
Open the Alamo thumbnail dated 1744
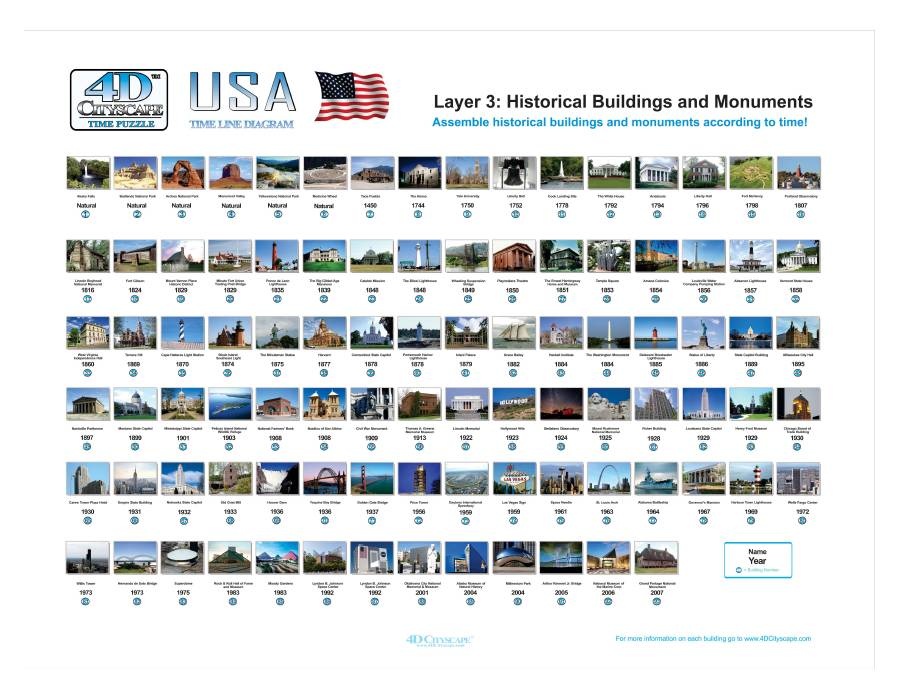[x=420, y=173]
